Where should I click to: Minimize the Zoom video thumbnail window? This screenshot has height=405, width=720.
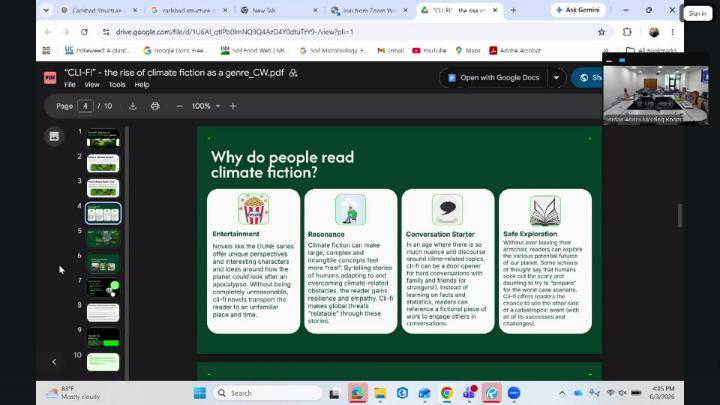(x=609, y=61)
